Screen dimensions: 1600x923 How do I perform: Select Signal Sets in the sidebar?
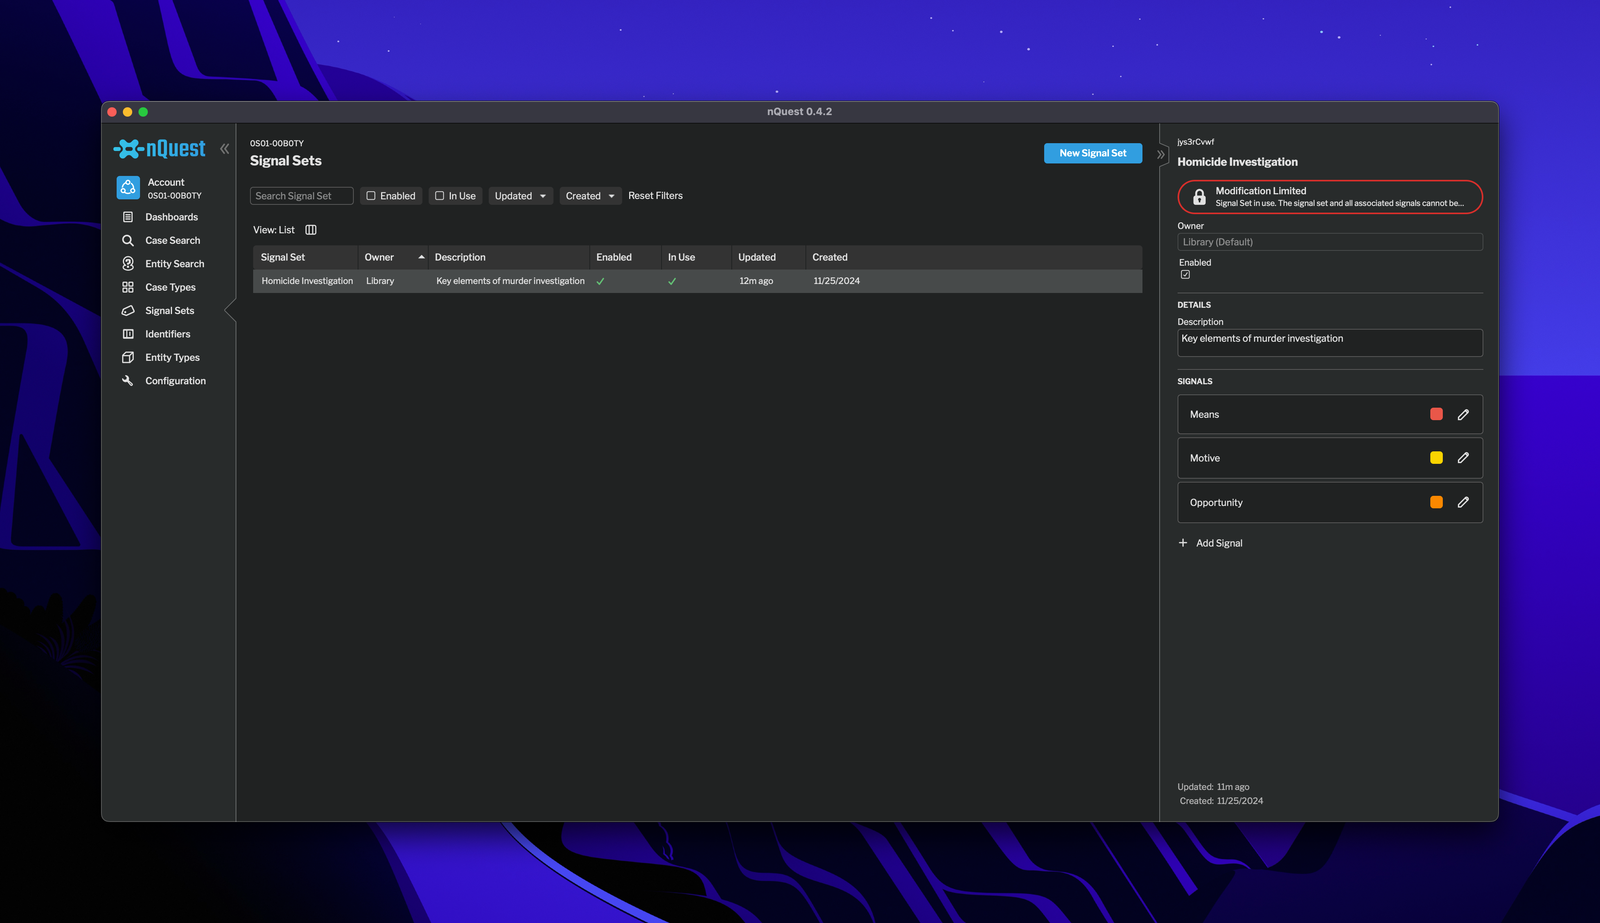coord(170,311)
